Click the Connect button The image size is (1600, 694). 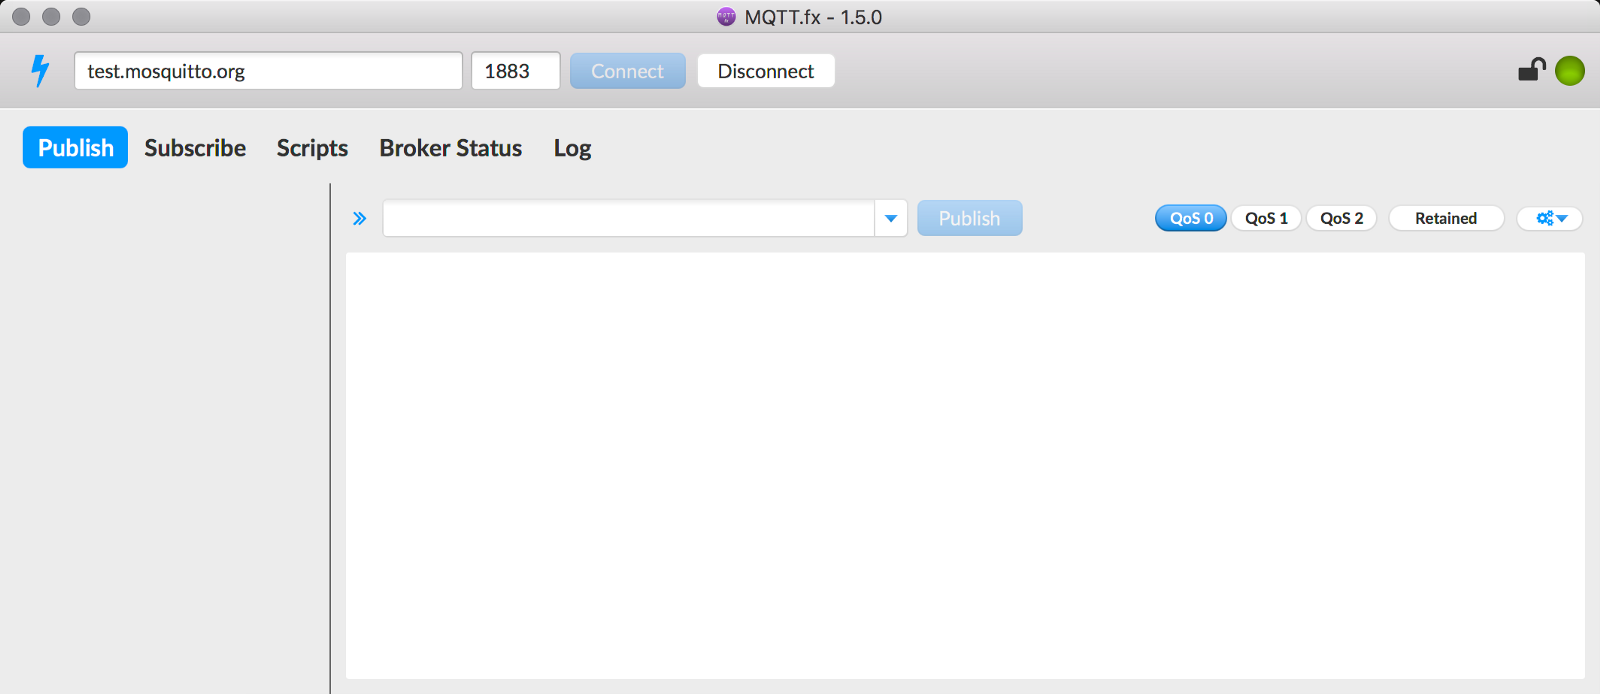628,71
